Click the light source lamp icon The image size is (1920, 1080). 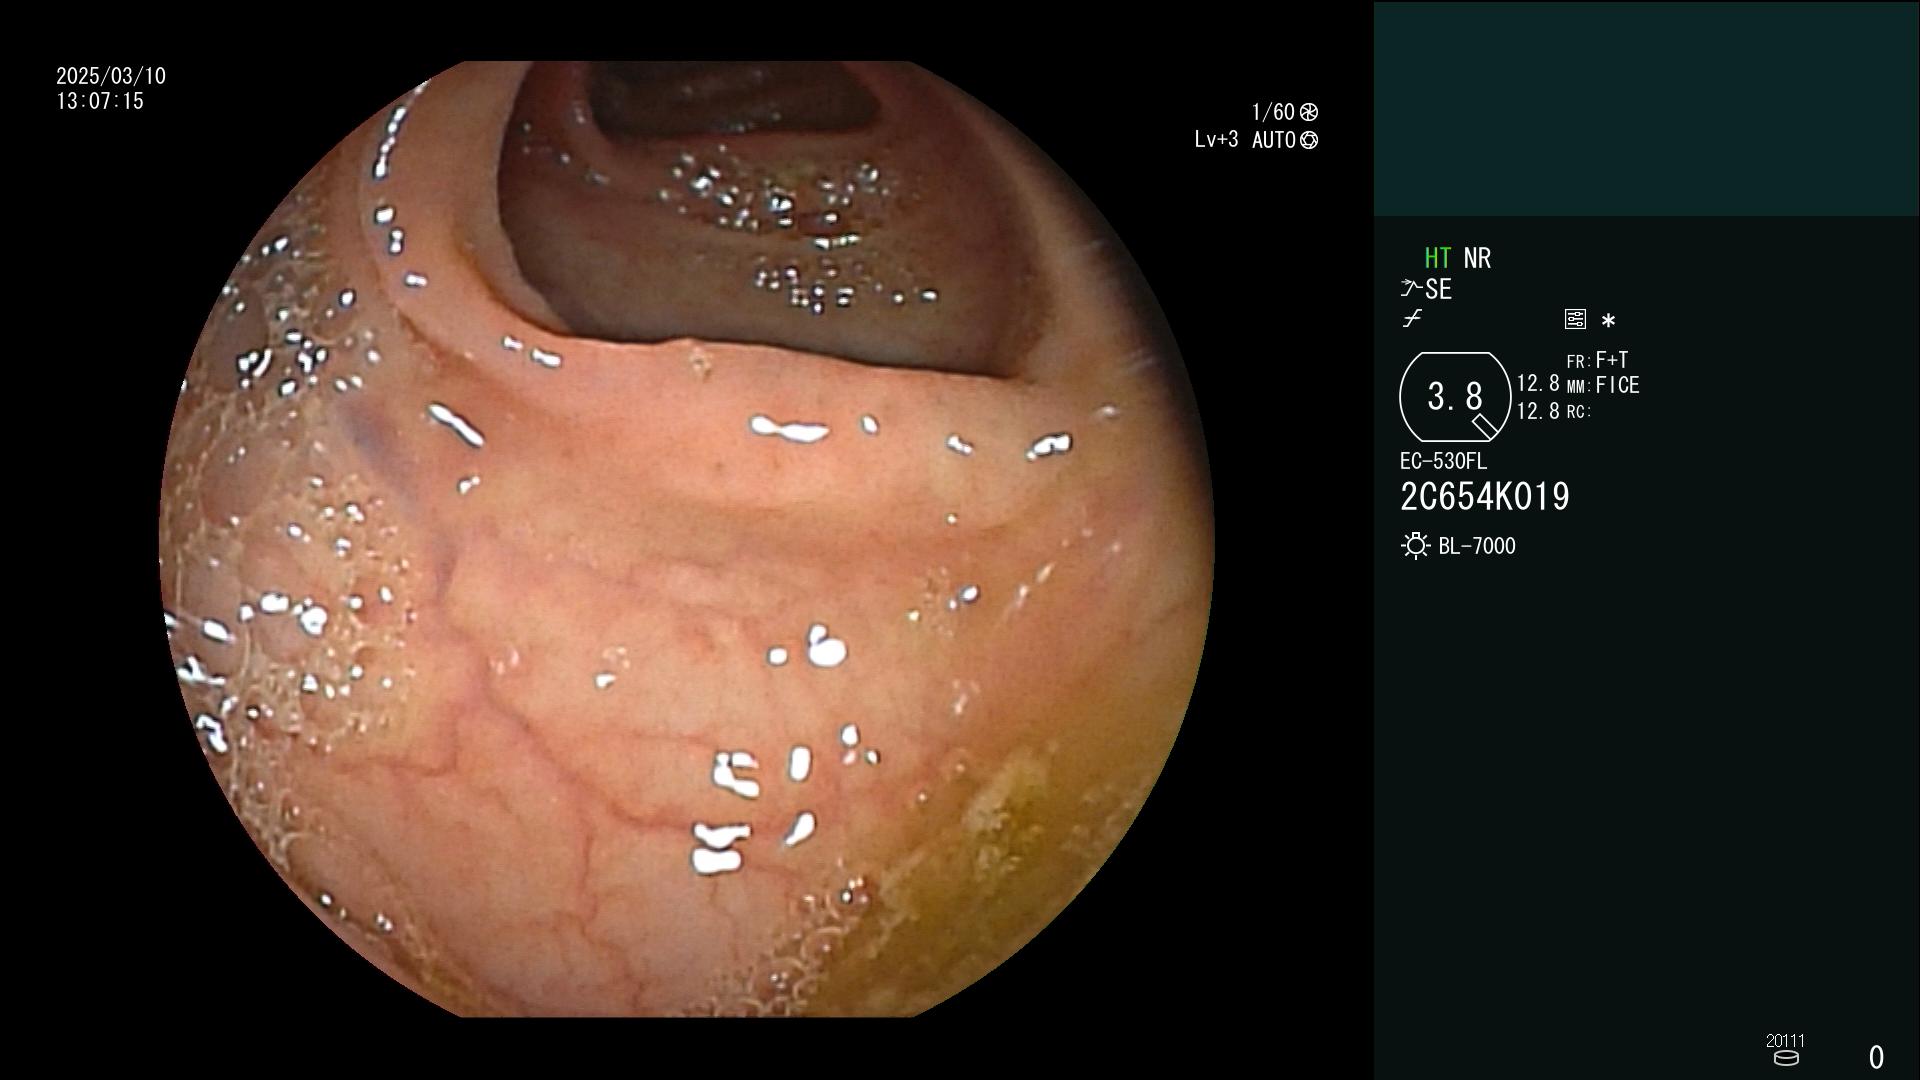(1415, 546)
